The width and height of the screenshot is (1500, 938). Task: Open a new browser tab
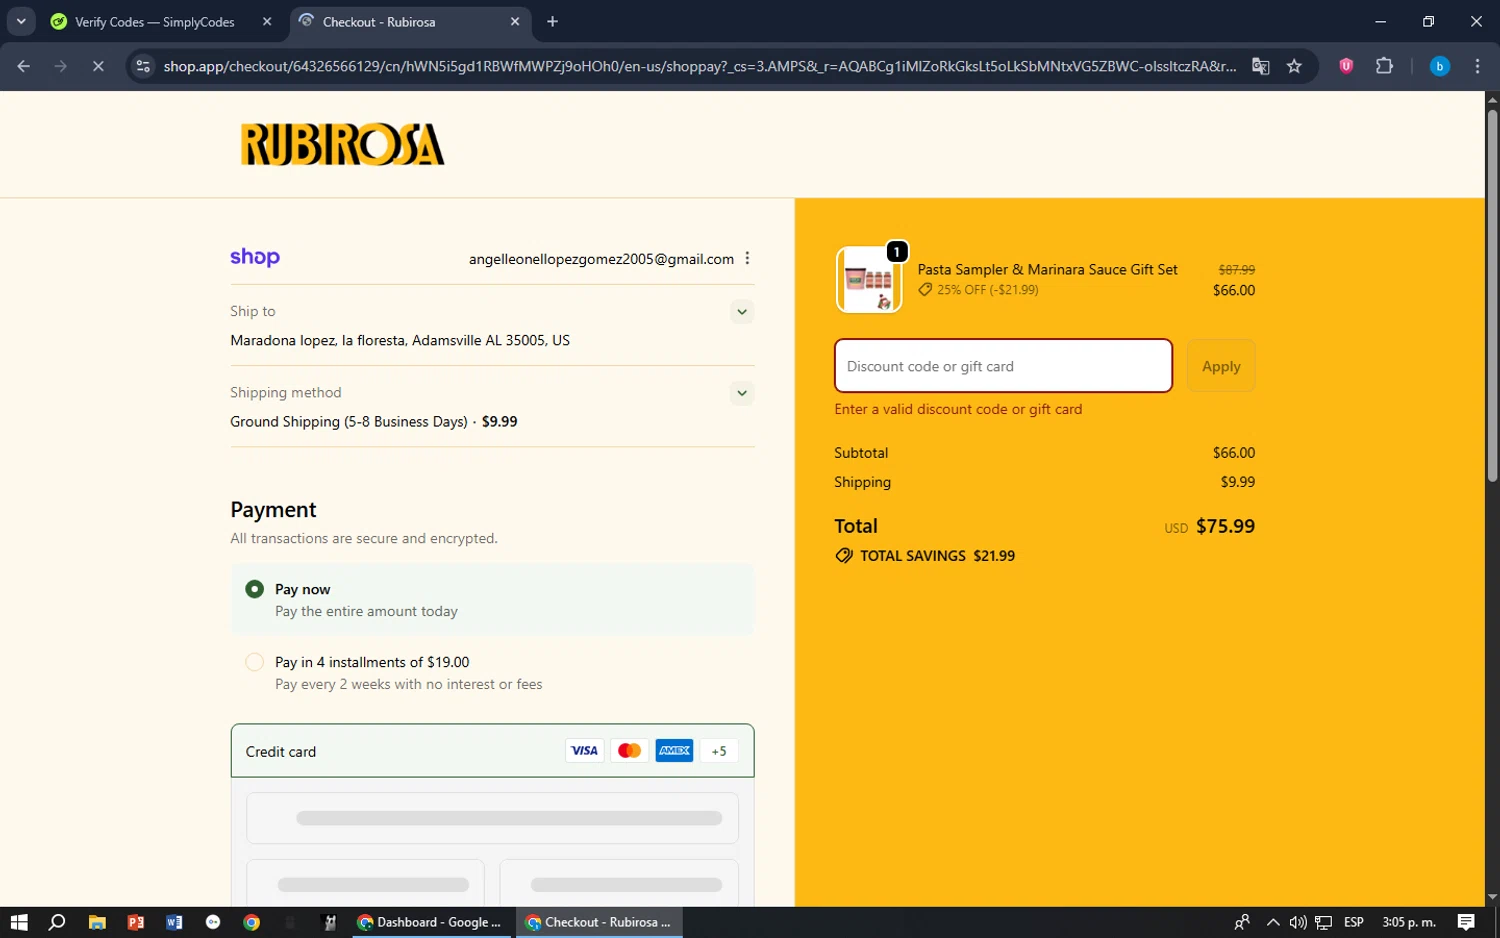click(552, 22)
